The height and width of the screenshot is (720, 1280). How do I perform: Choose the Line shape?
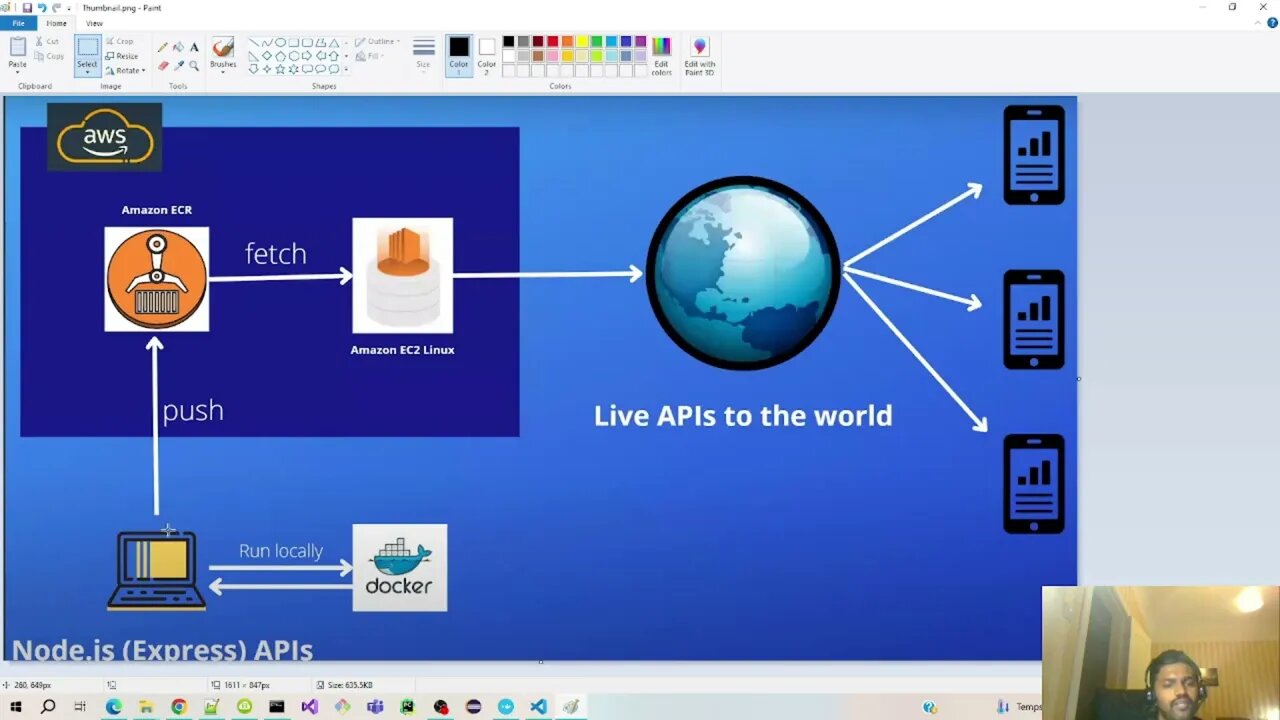point(254,42)
